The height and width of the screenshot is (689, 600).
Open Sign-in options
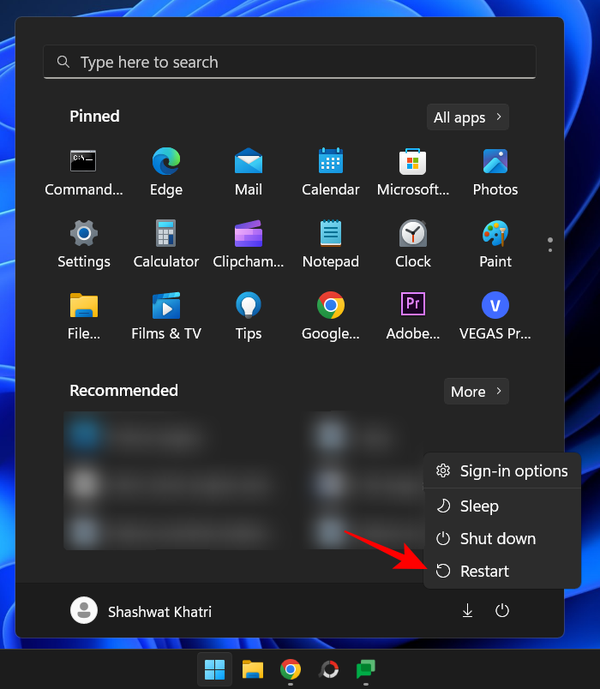513,471
